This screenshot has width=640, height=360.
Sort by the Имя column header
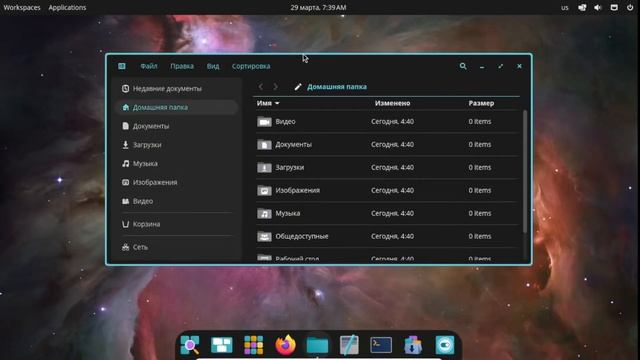coord(268,103)
